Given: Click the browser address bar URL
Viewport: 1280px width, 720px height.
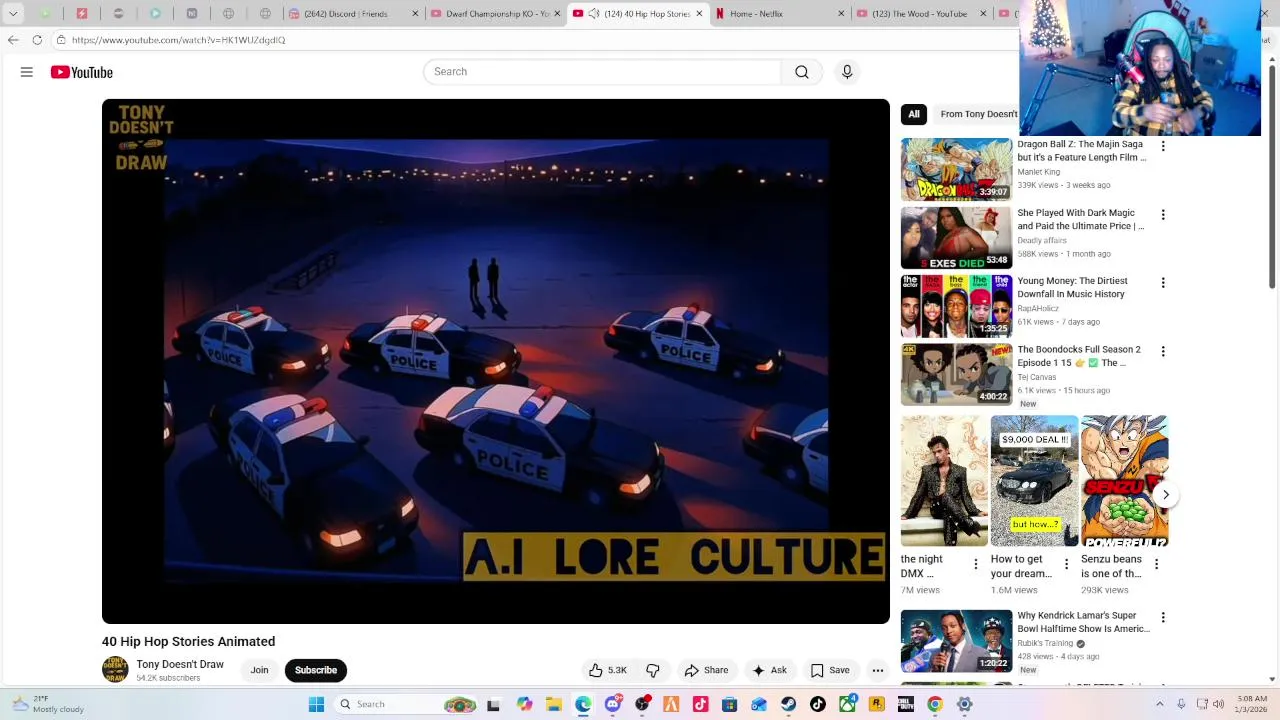Looking at the screenshot, I should point(178,40).
